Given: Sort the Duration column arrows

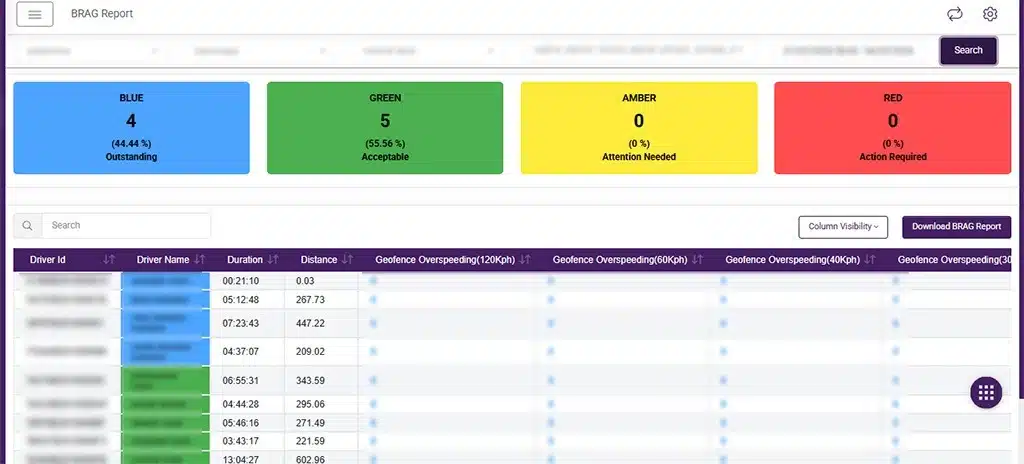Looking at the screenshot, I should 273,260.
